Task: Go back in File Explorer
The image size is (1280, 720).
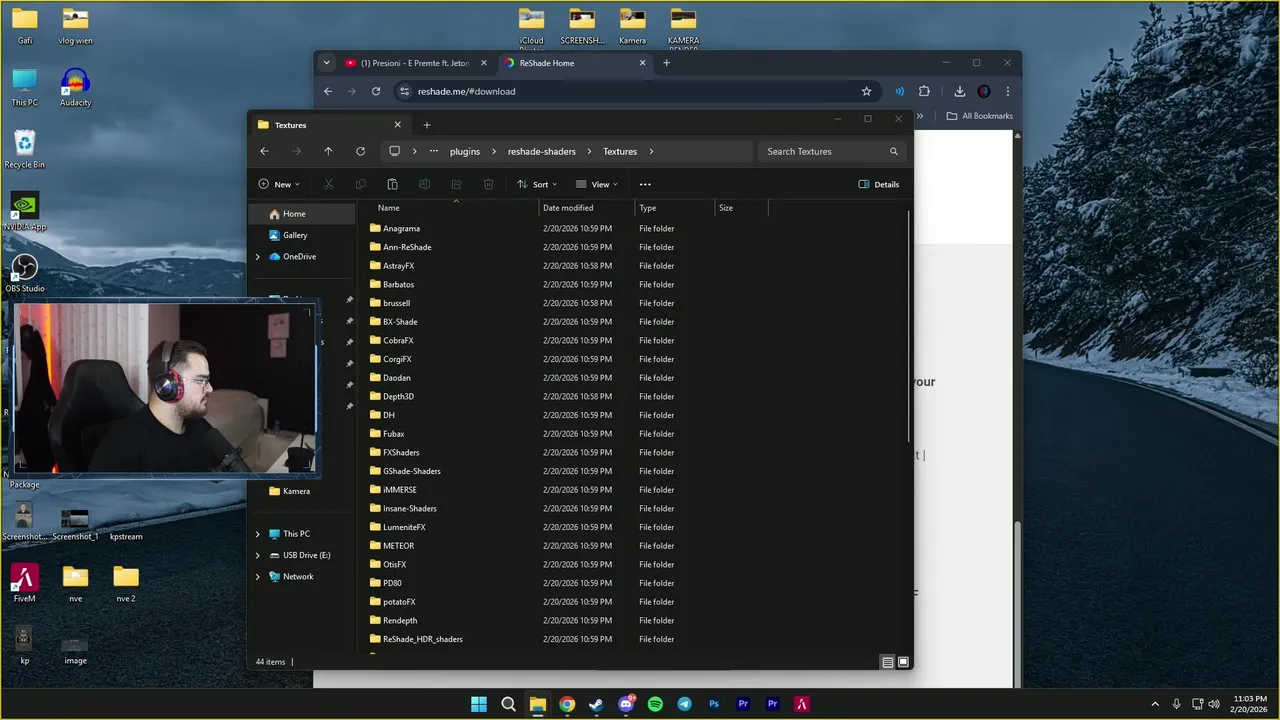Action: pos(264,151)
